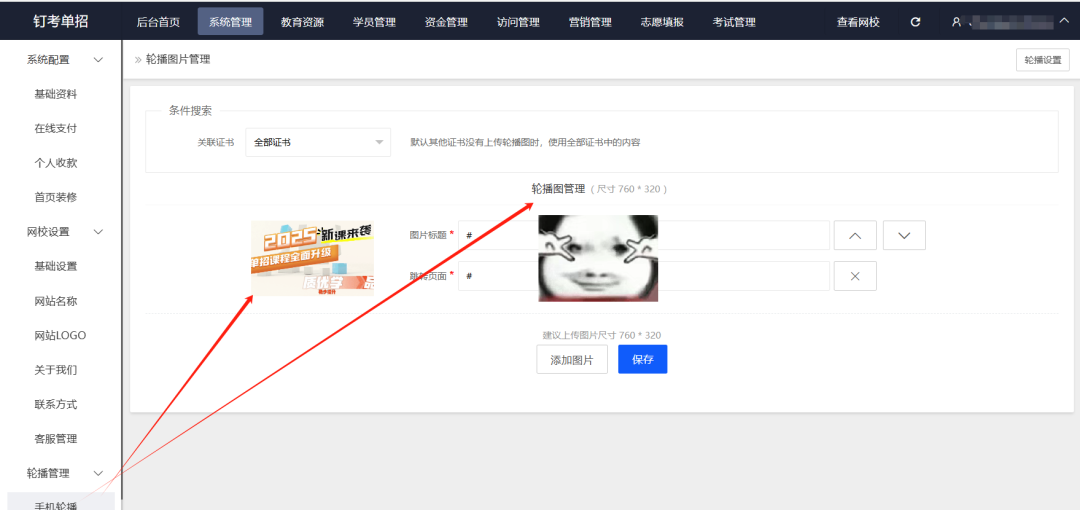This screenshot has height=510, width=1080.
Task: Switch to the 学员管理 tab
Action: click(x=374, y=22)
